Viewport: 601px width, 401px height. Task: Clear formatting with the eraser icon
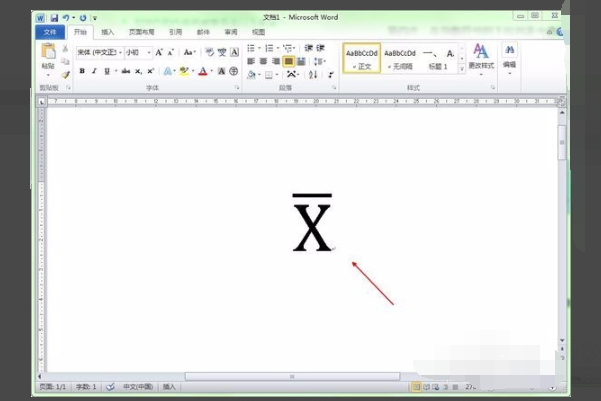tap(209, 52)
